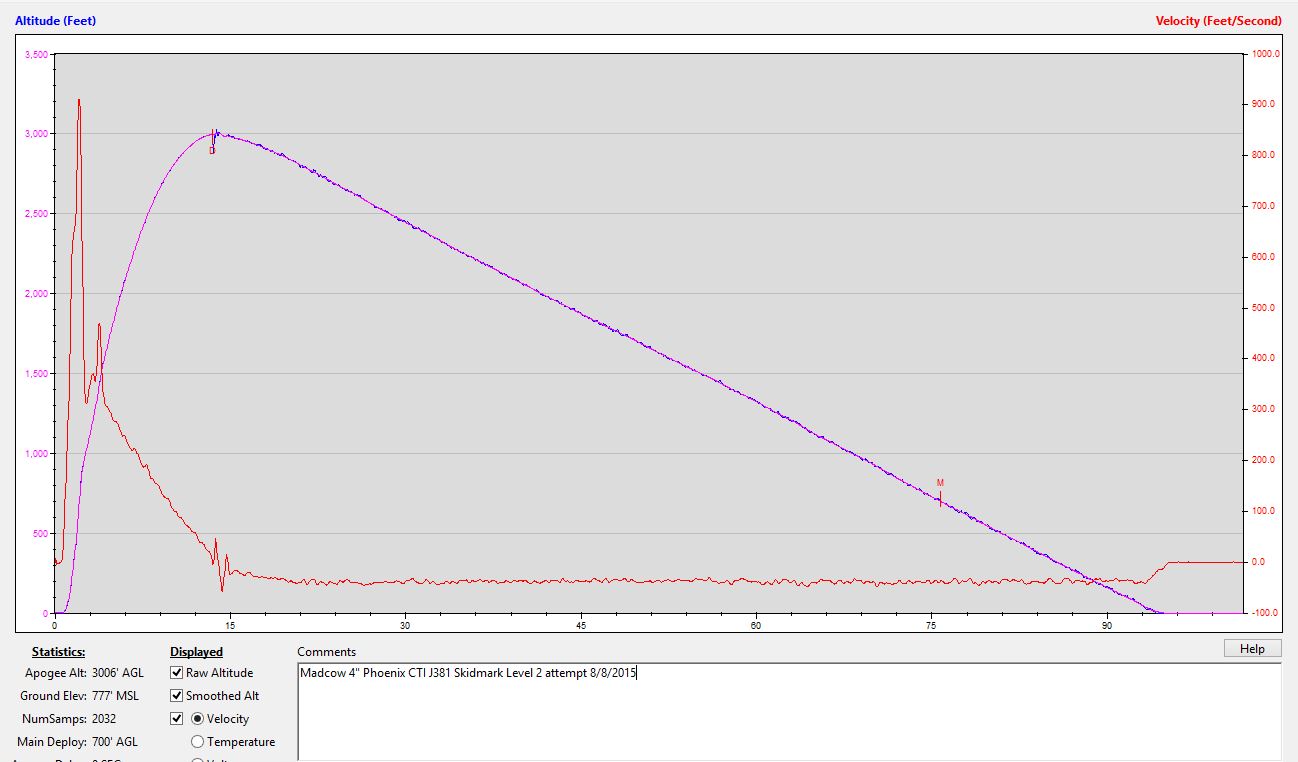Toggle the Smoothed Alt checkbox

177,696
